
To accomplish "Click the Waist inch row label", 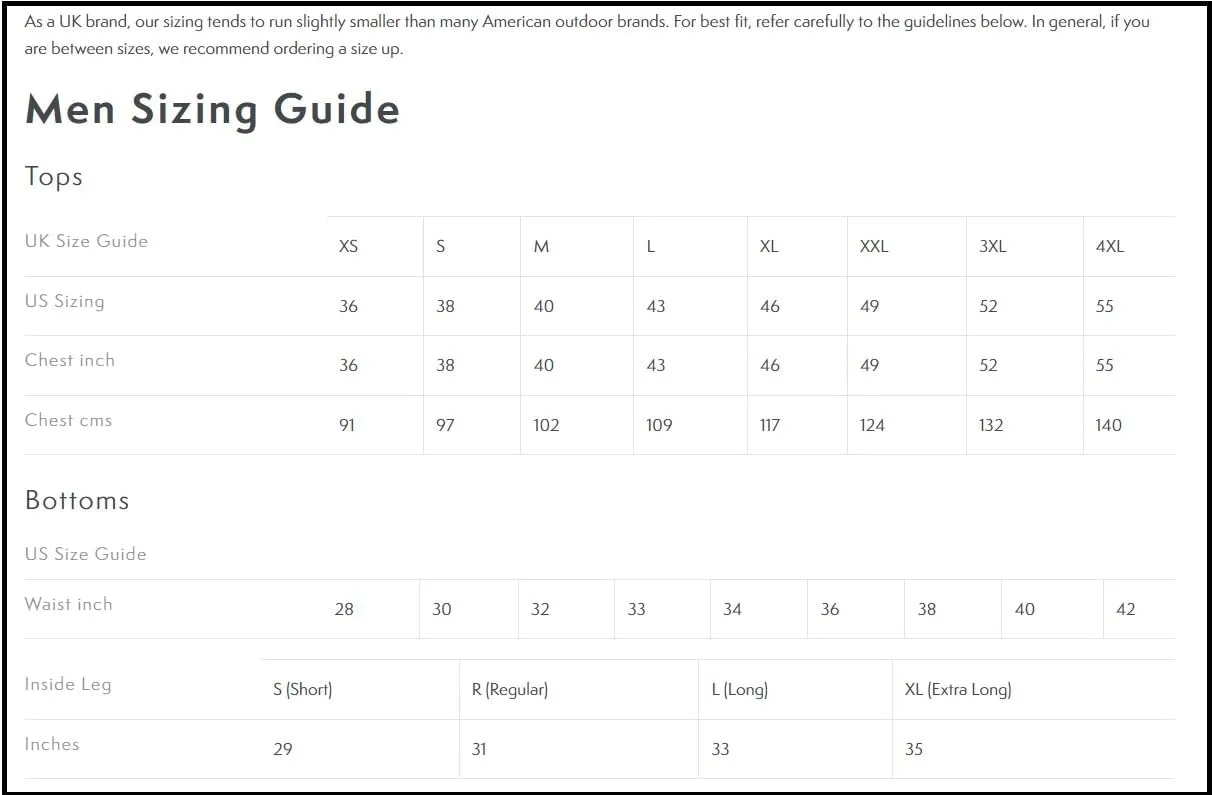I will pos(68,604).
